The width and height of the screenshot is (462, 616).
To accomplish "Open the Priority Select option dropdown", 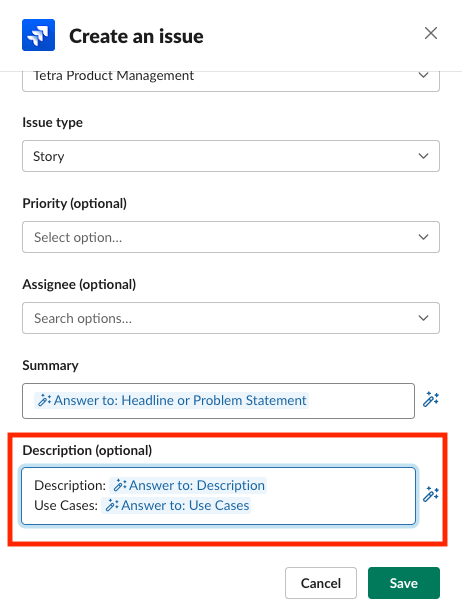I will click(x=231, y=237).
